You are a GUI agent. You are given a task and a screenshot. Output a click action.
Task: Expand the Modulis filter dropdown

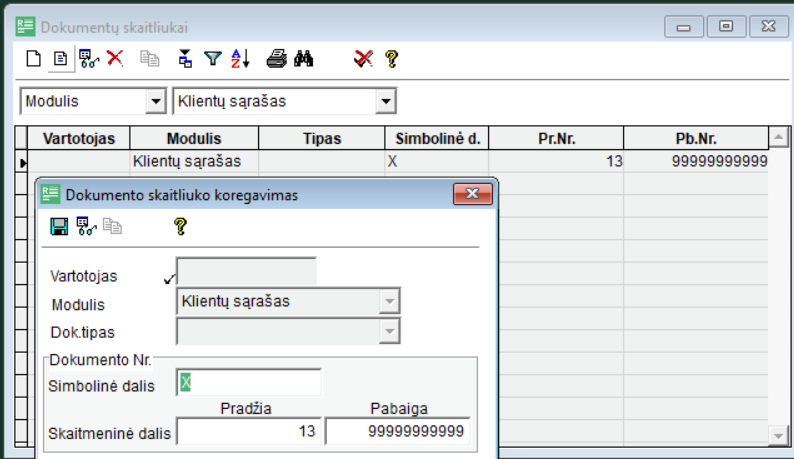(x=155, y=101)
